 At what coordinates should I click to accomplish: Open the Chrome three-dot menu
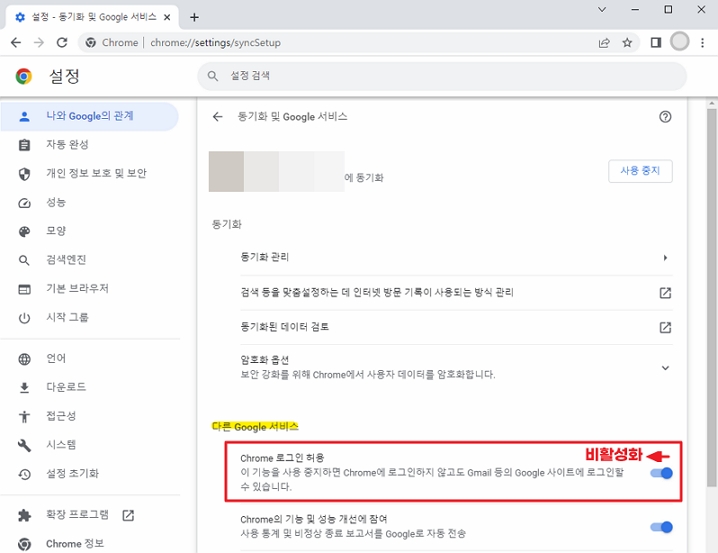pos(702,43)
